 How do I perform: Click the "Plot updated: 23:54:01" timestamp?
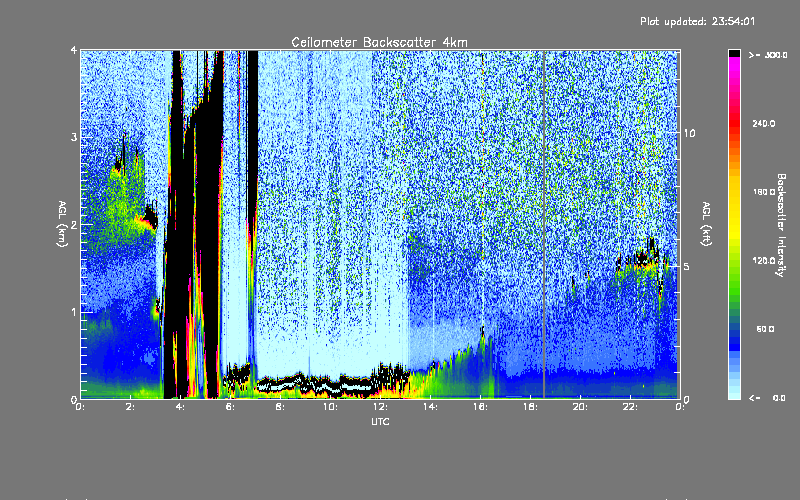(697, 21)
